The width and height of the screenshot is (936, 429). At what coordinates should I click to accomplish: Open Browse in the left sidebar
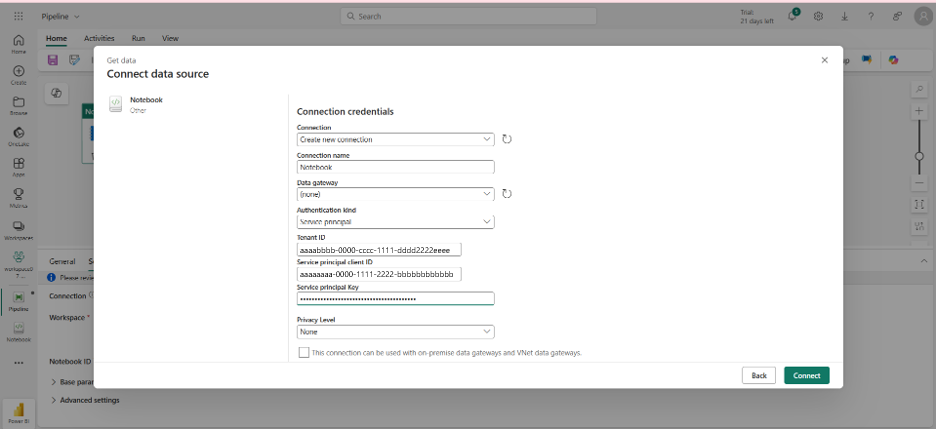19,105
